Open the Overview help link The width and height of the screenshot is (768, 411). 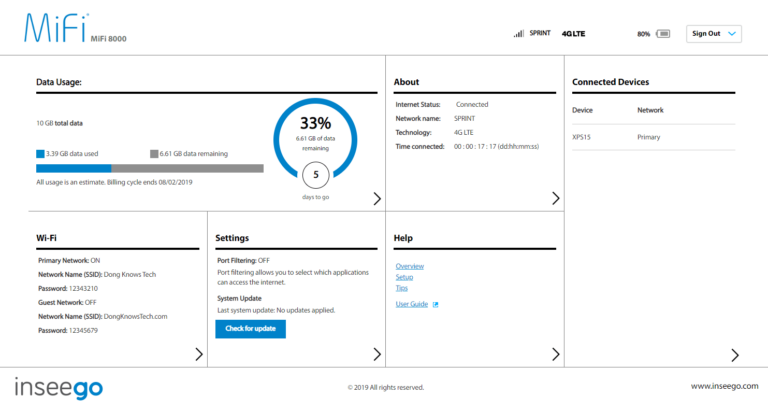(410, 266)
